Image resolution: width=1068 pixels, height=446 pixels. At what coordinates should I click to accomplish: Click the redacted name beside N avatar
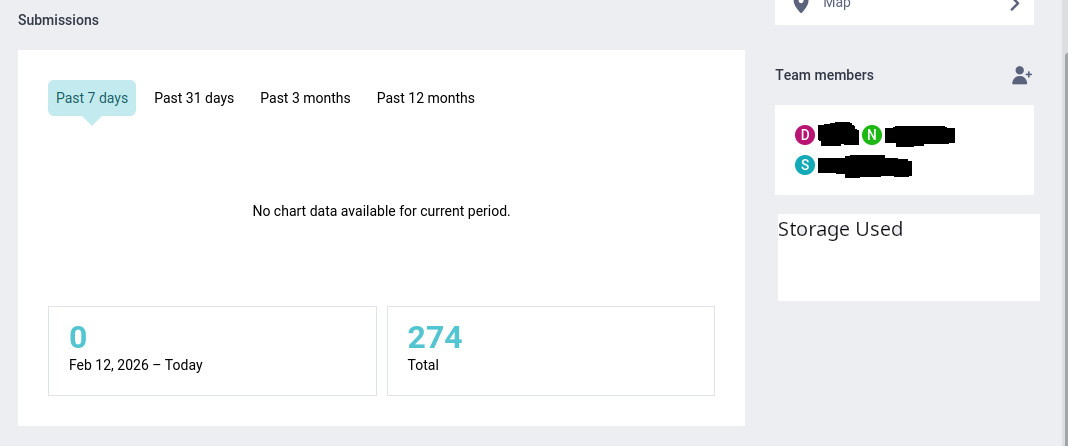(920, 135)
